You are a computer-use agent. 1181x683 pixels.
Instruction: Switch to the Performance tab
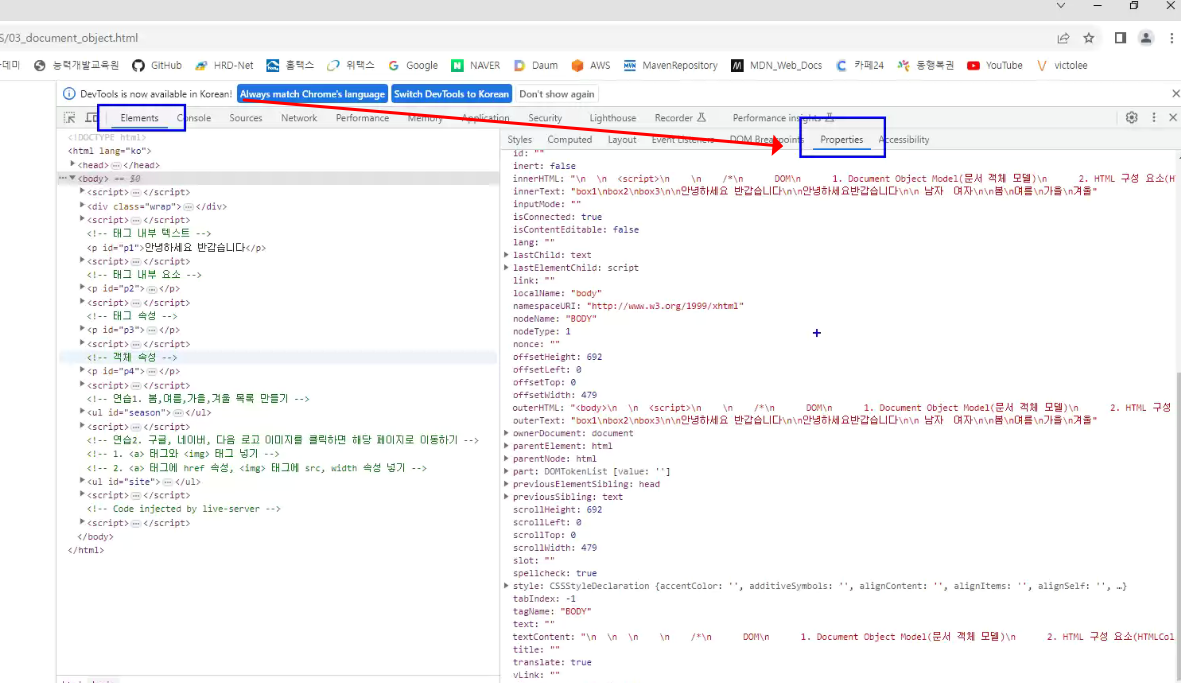click(362, 118)
